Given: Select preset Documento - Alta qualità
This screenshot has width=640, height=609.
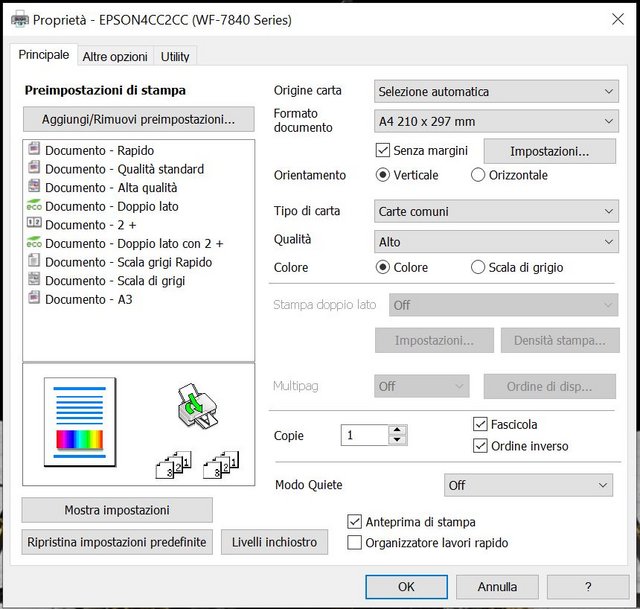Looking at the screenshot, I should click(111, 188).
